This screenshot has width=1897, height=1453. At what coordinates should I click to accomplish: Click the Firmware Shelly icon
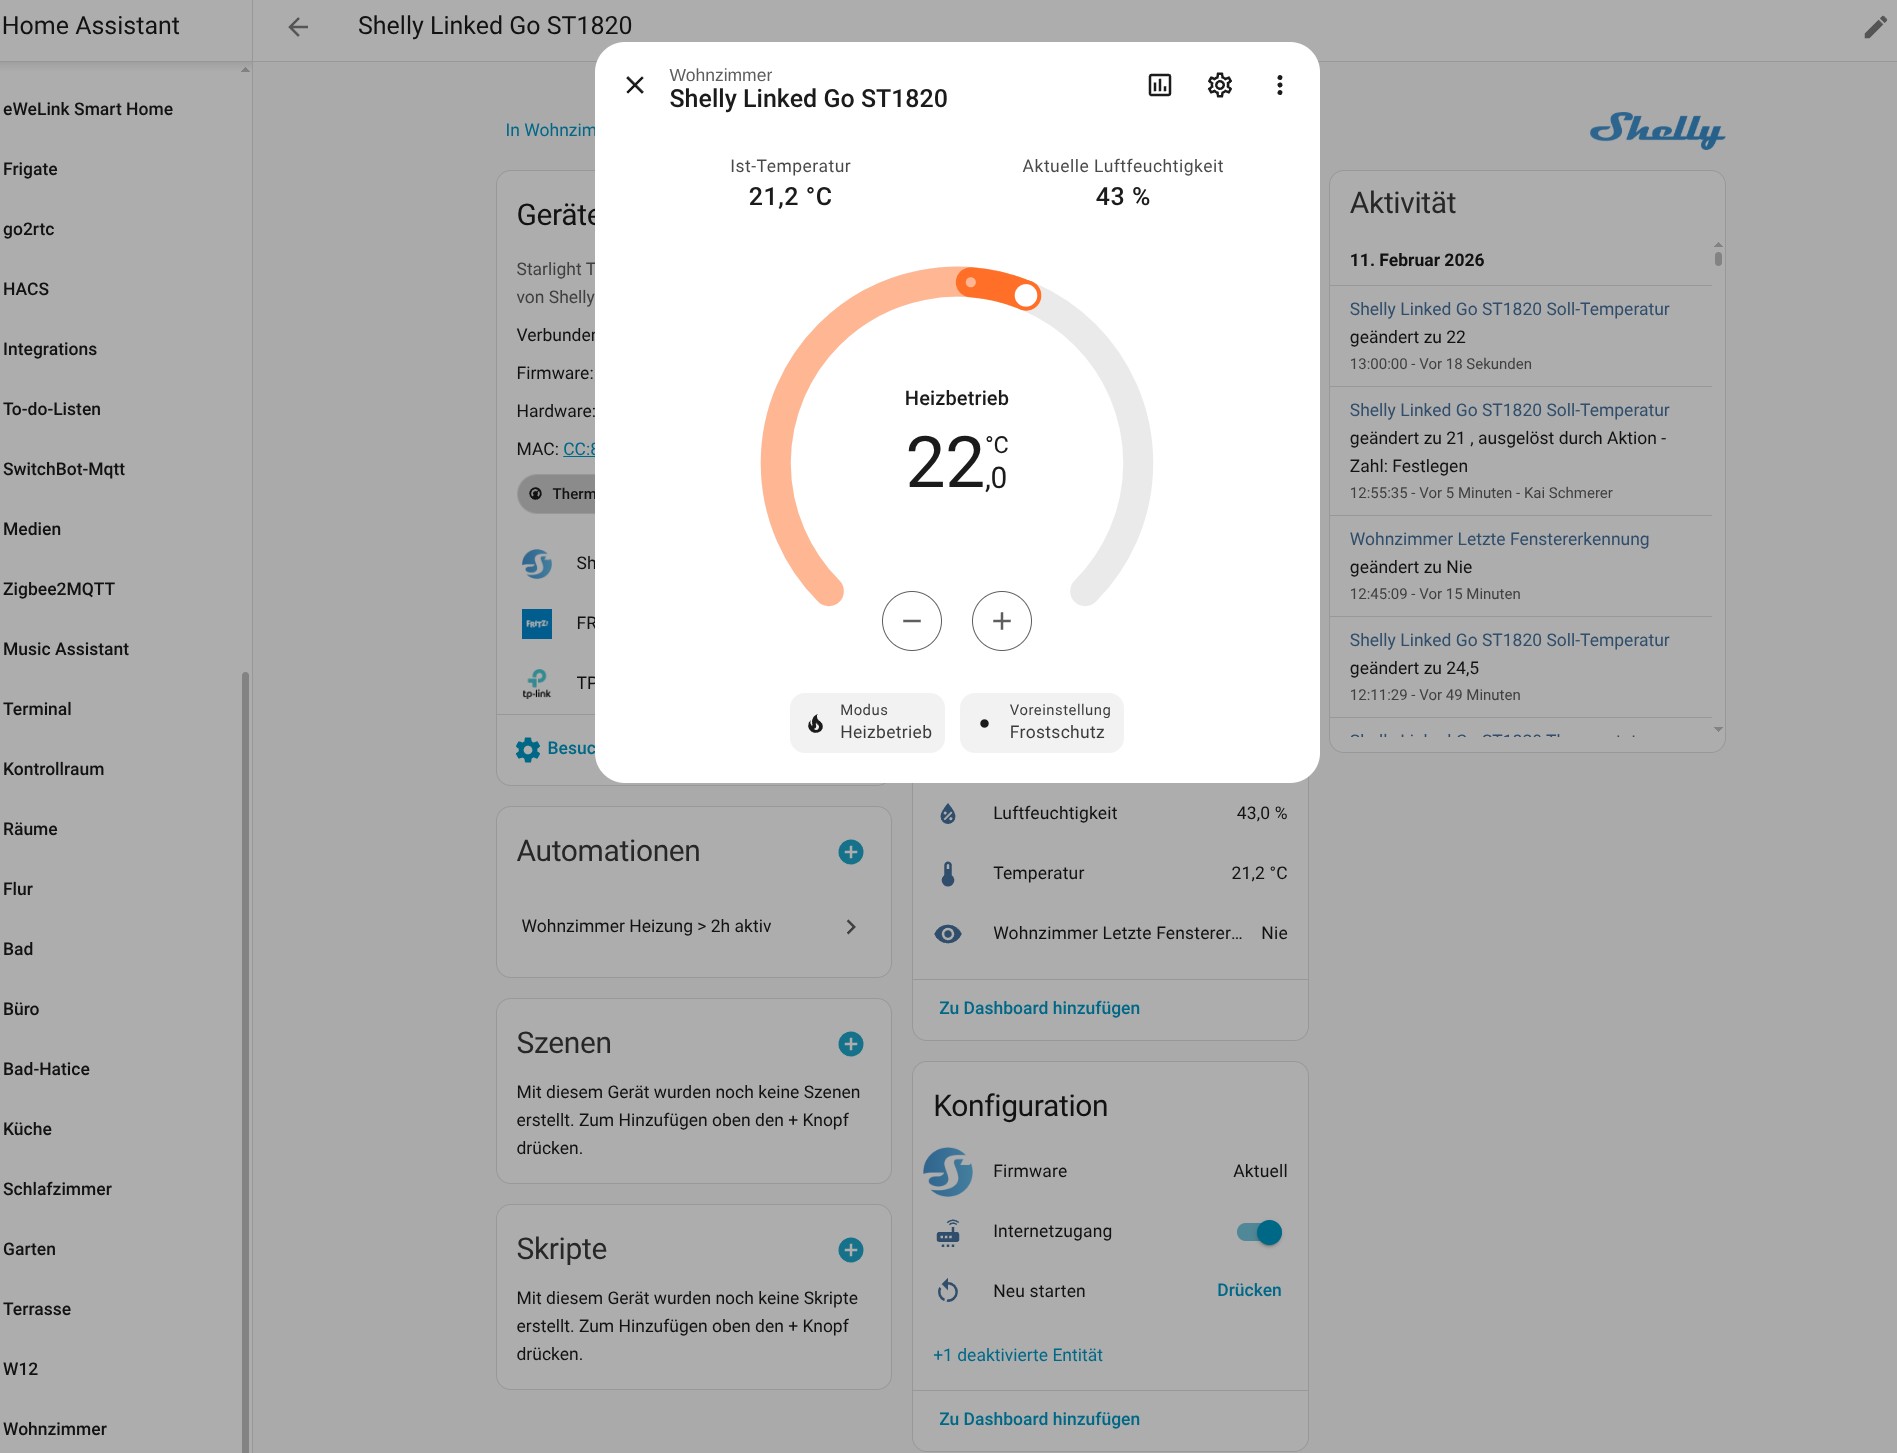(x=948, y=1172)
